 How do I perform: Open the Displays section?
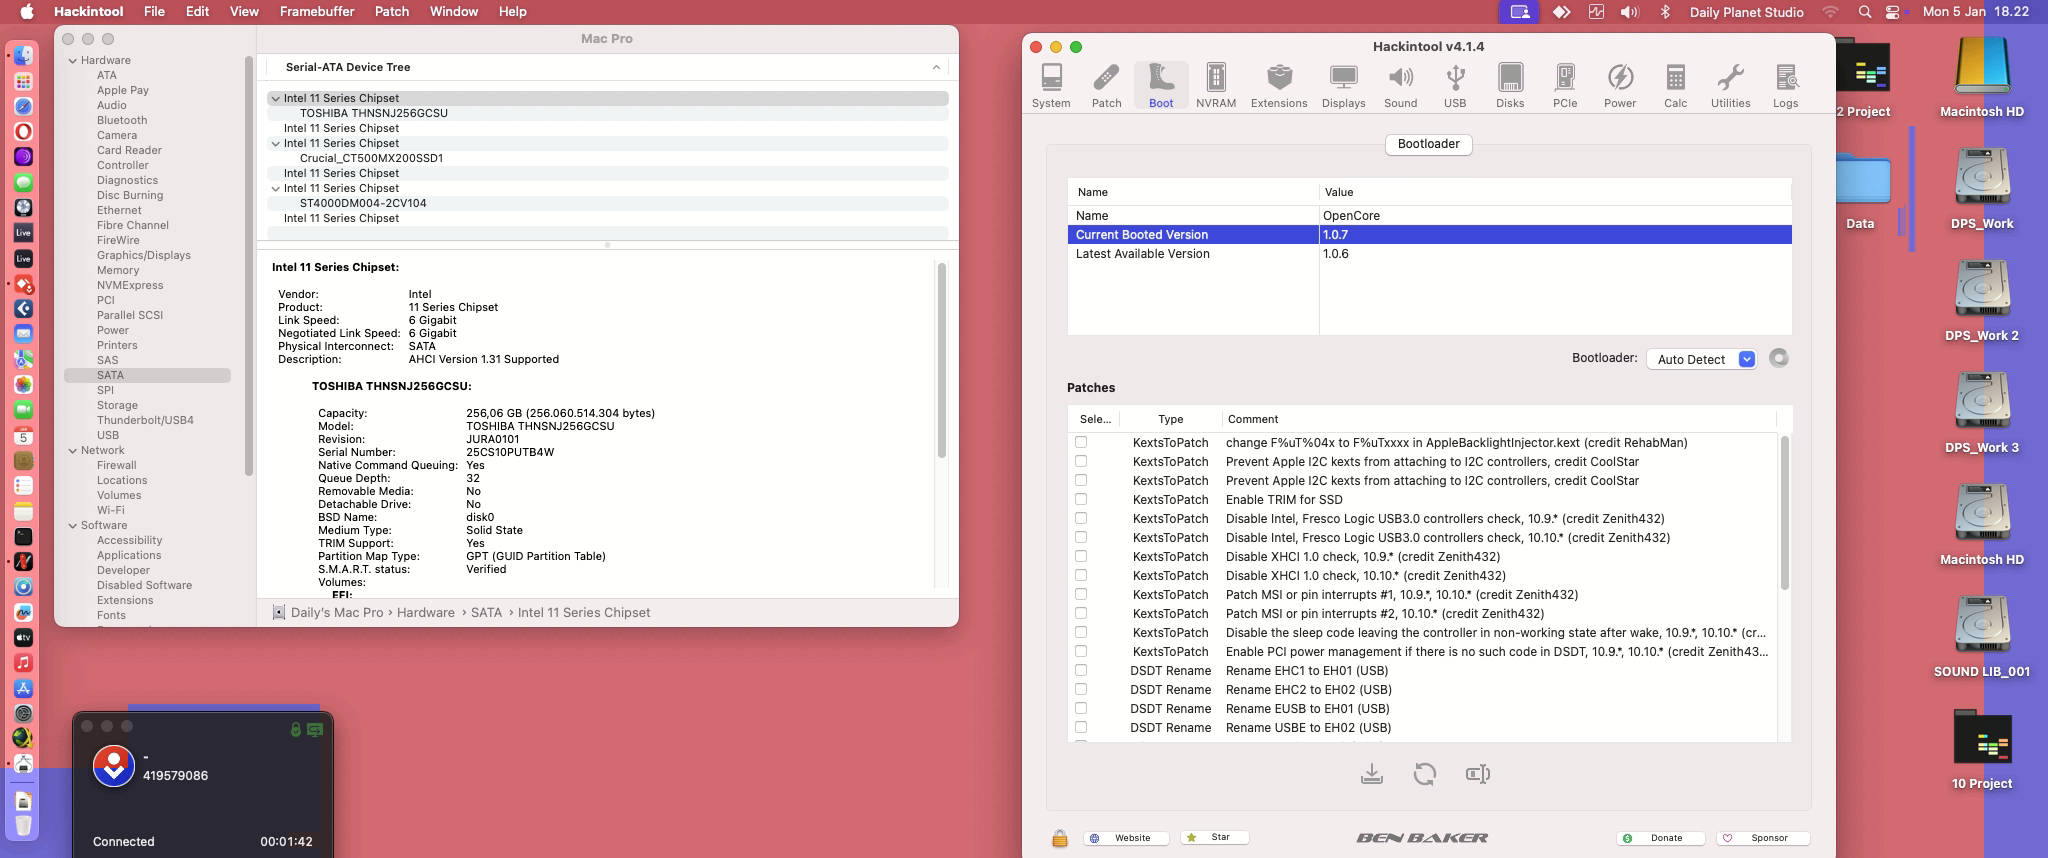point(1343,86)
